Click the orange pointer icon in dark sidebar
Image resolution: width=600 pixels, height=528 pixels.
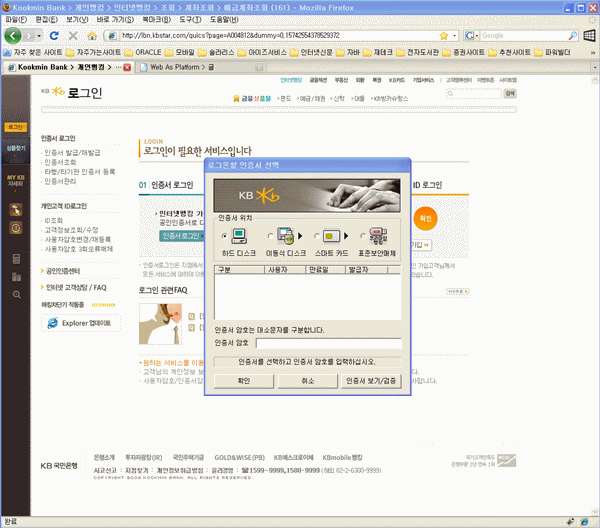click(16, 210)
